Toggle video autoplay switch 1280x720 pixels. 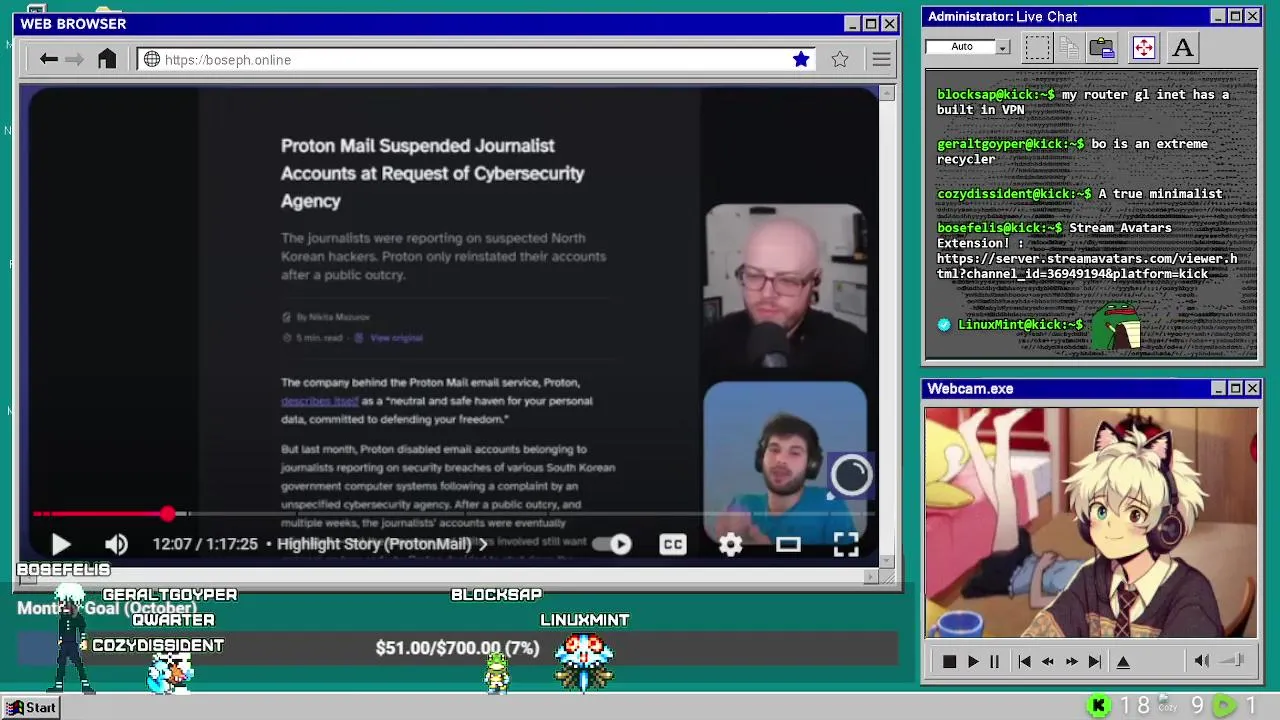pos(611,544)
